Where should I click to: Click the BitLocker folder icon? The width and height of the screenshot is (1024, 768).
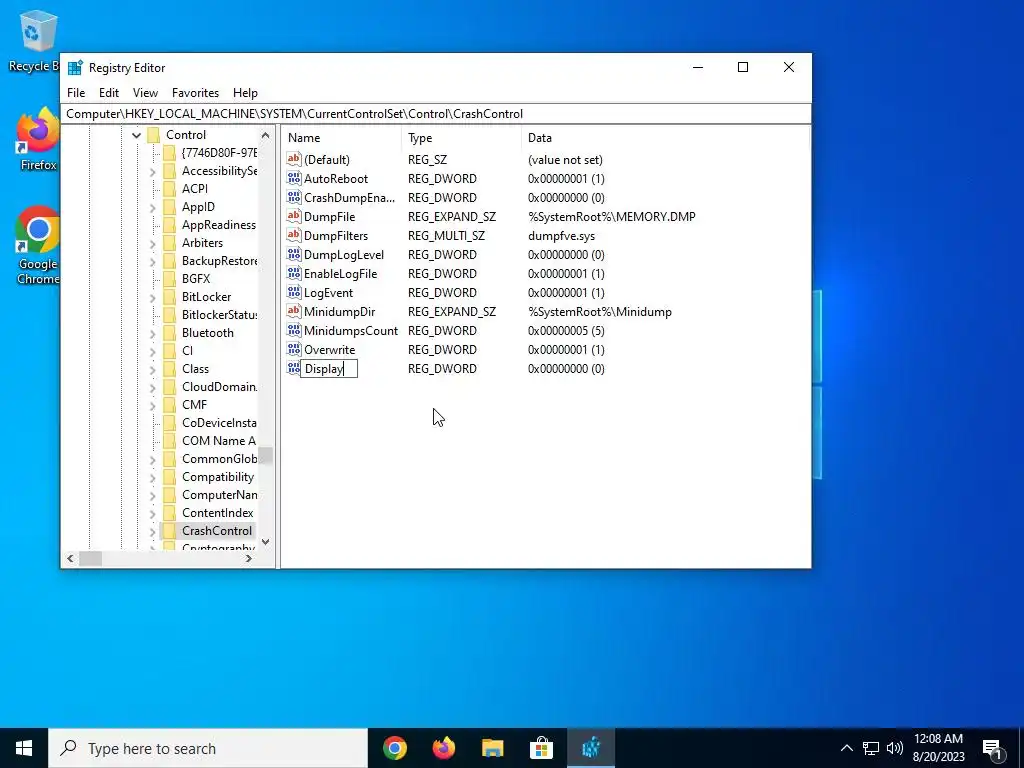click(169, 296)
